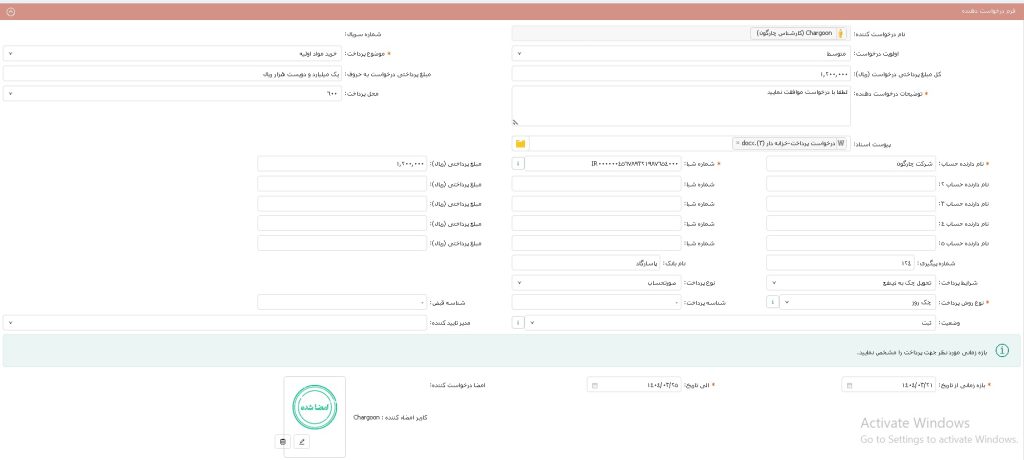Collapse the requester form section header
The height and width of the screenshot is (460, 1024).
(x=10, y=11)
